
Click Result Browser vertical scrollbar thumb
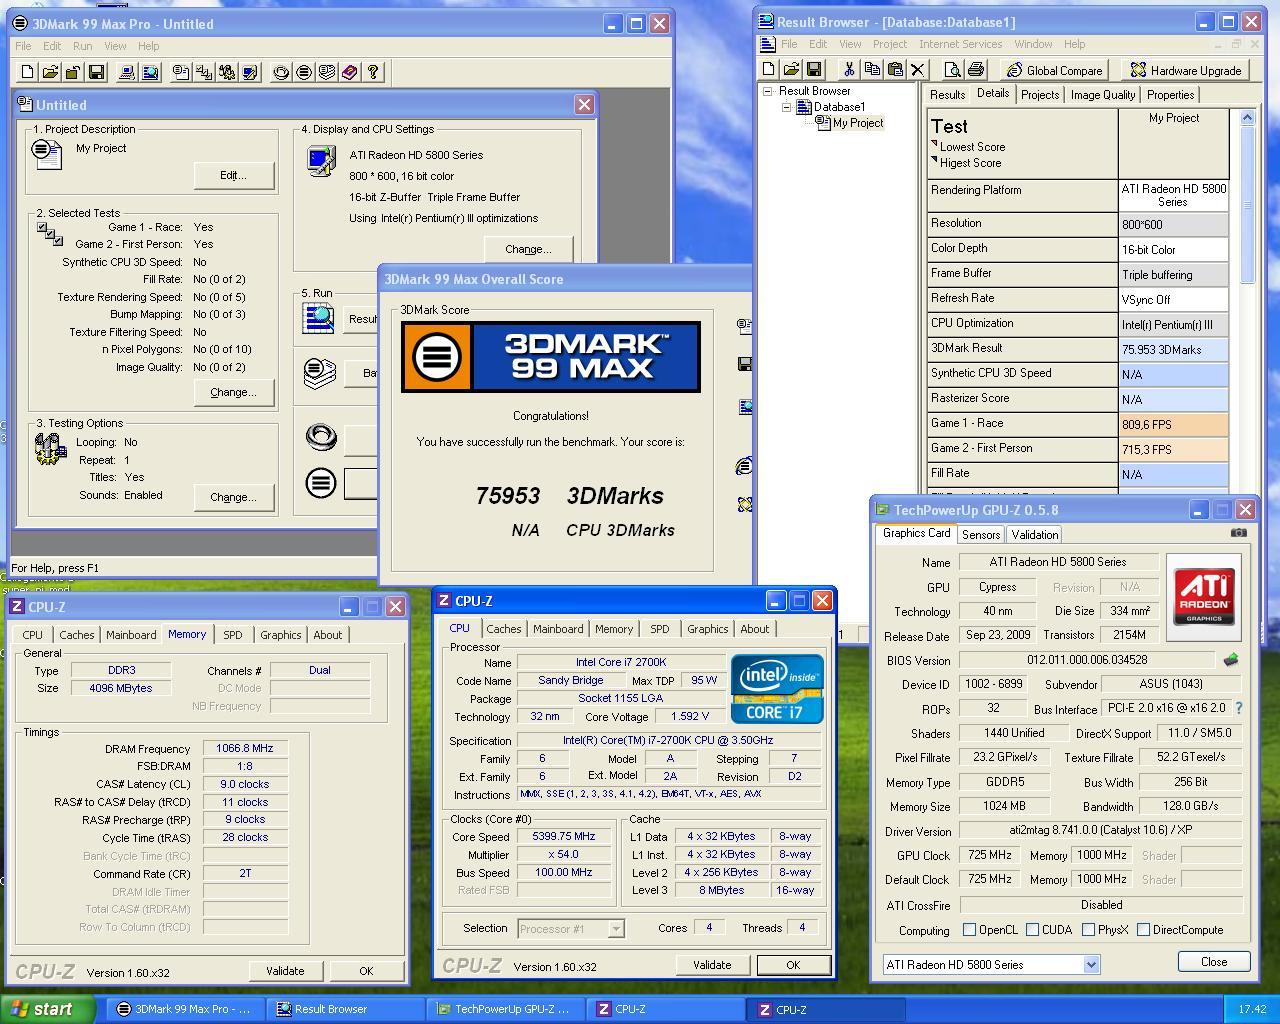click(x=1247, y=204)
